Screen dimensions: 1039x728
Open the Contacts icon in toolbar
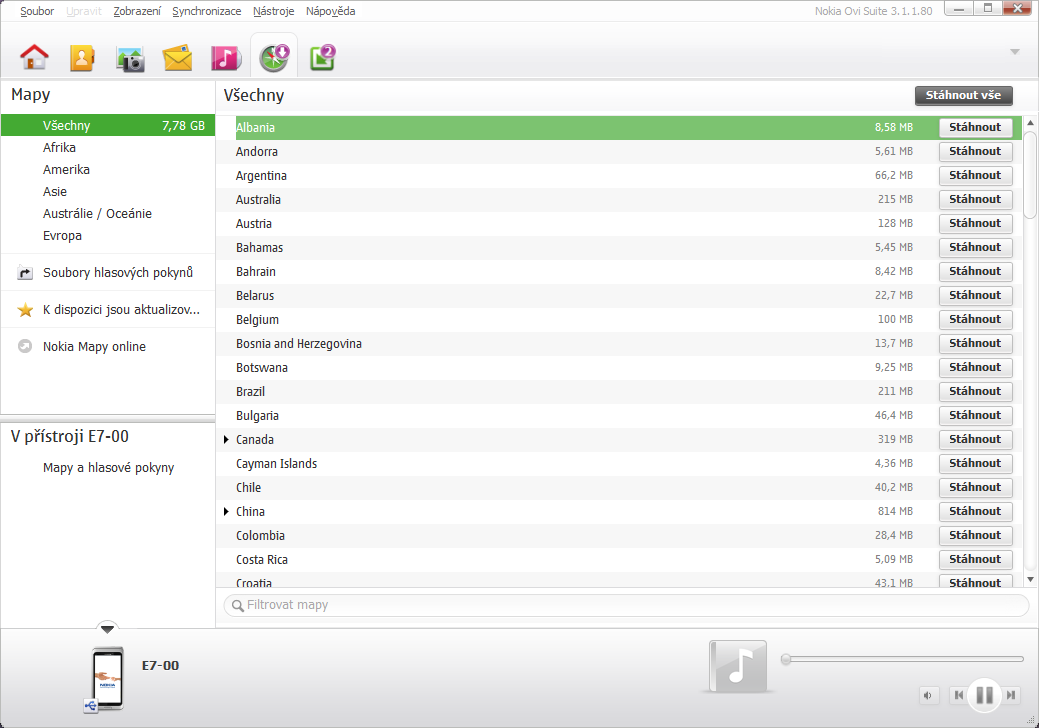coord(82,58)
